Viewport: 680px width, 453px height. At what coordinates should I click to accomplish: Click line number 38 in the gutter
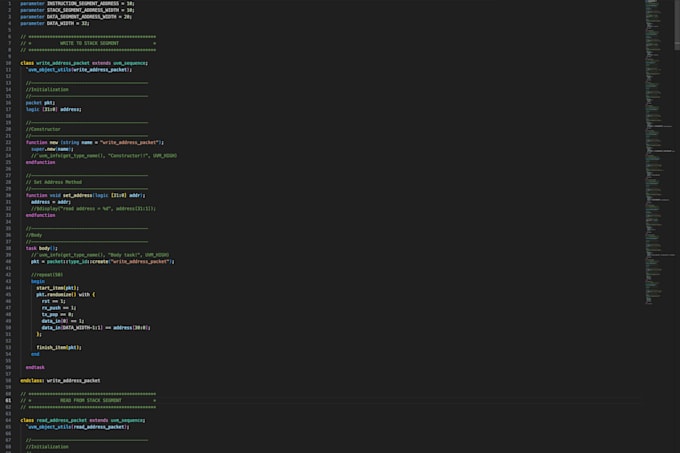8,248
